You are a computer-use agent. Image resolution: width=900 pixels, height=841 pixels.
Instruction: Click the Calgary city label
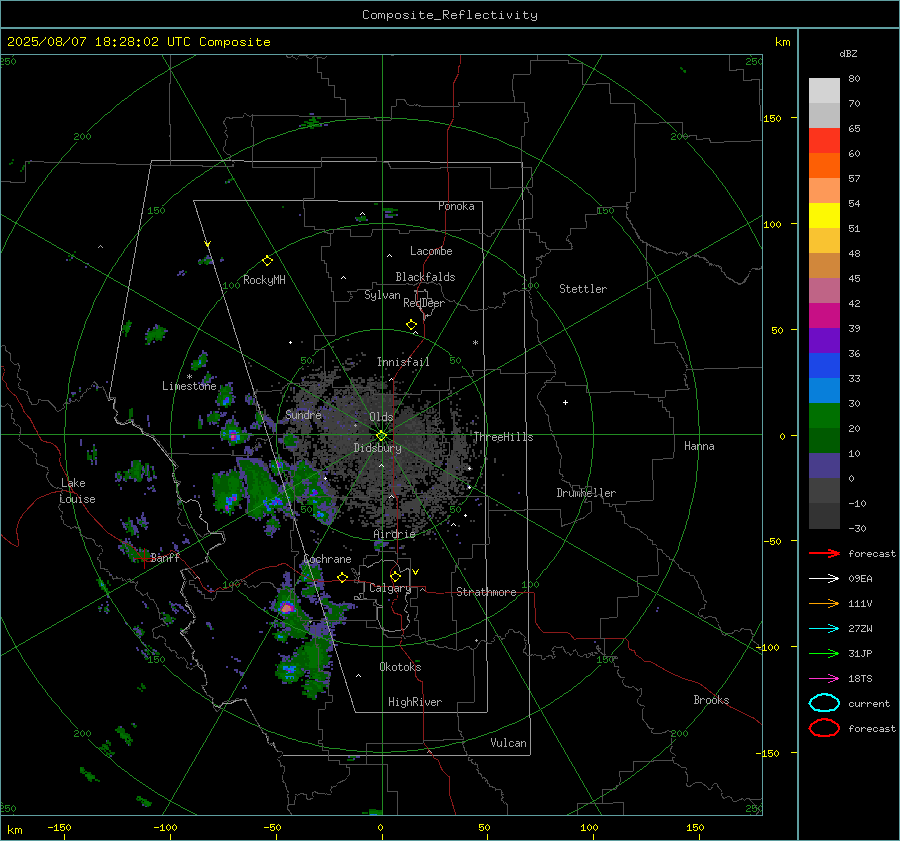click(x=390, y=588)
